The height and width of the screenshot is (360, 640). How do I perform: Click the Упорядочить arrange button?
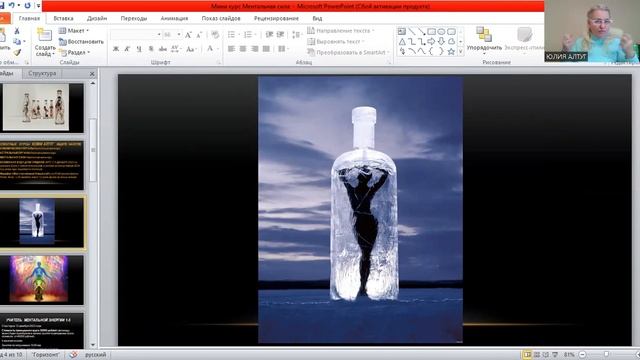click(484, 41)
